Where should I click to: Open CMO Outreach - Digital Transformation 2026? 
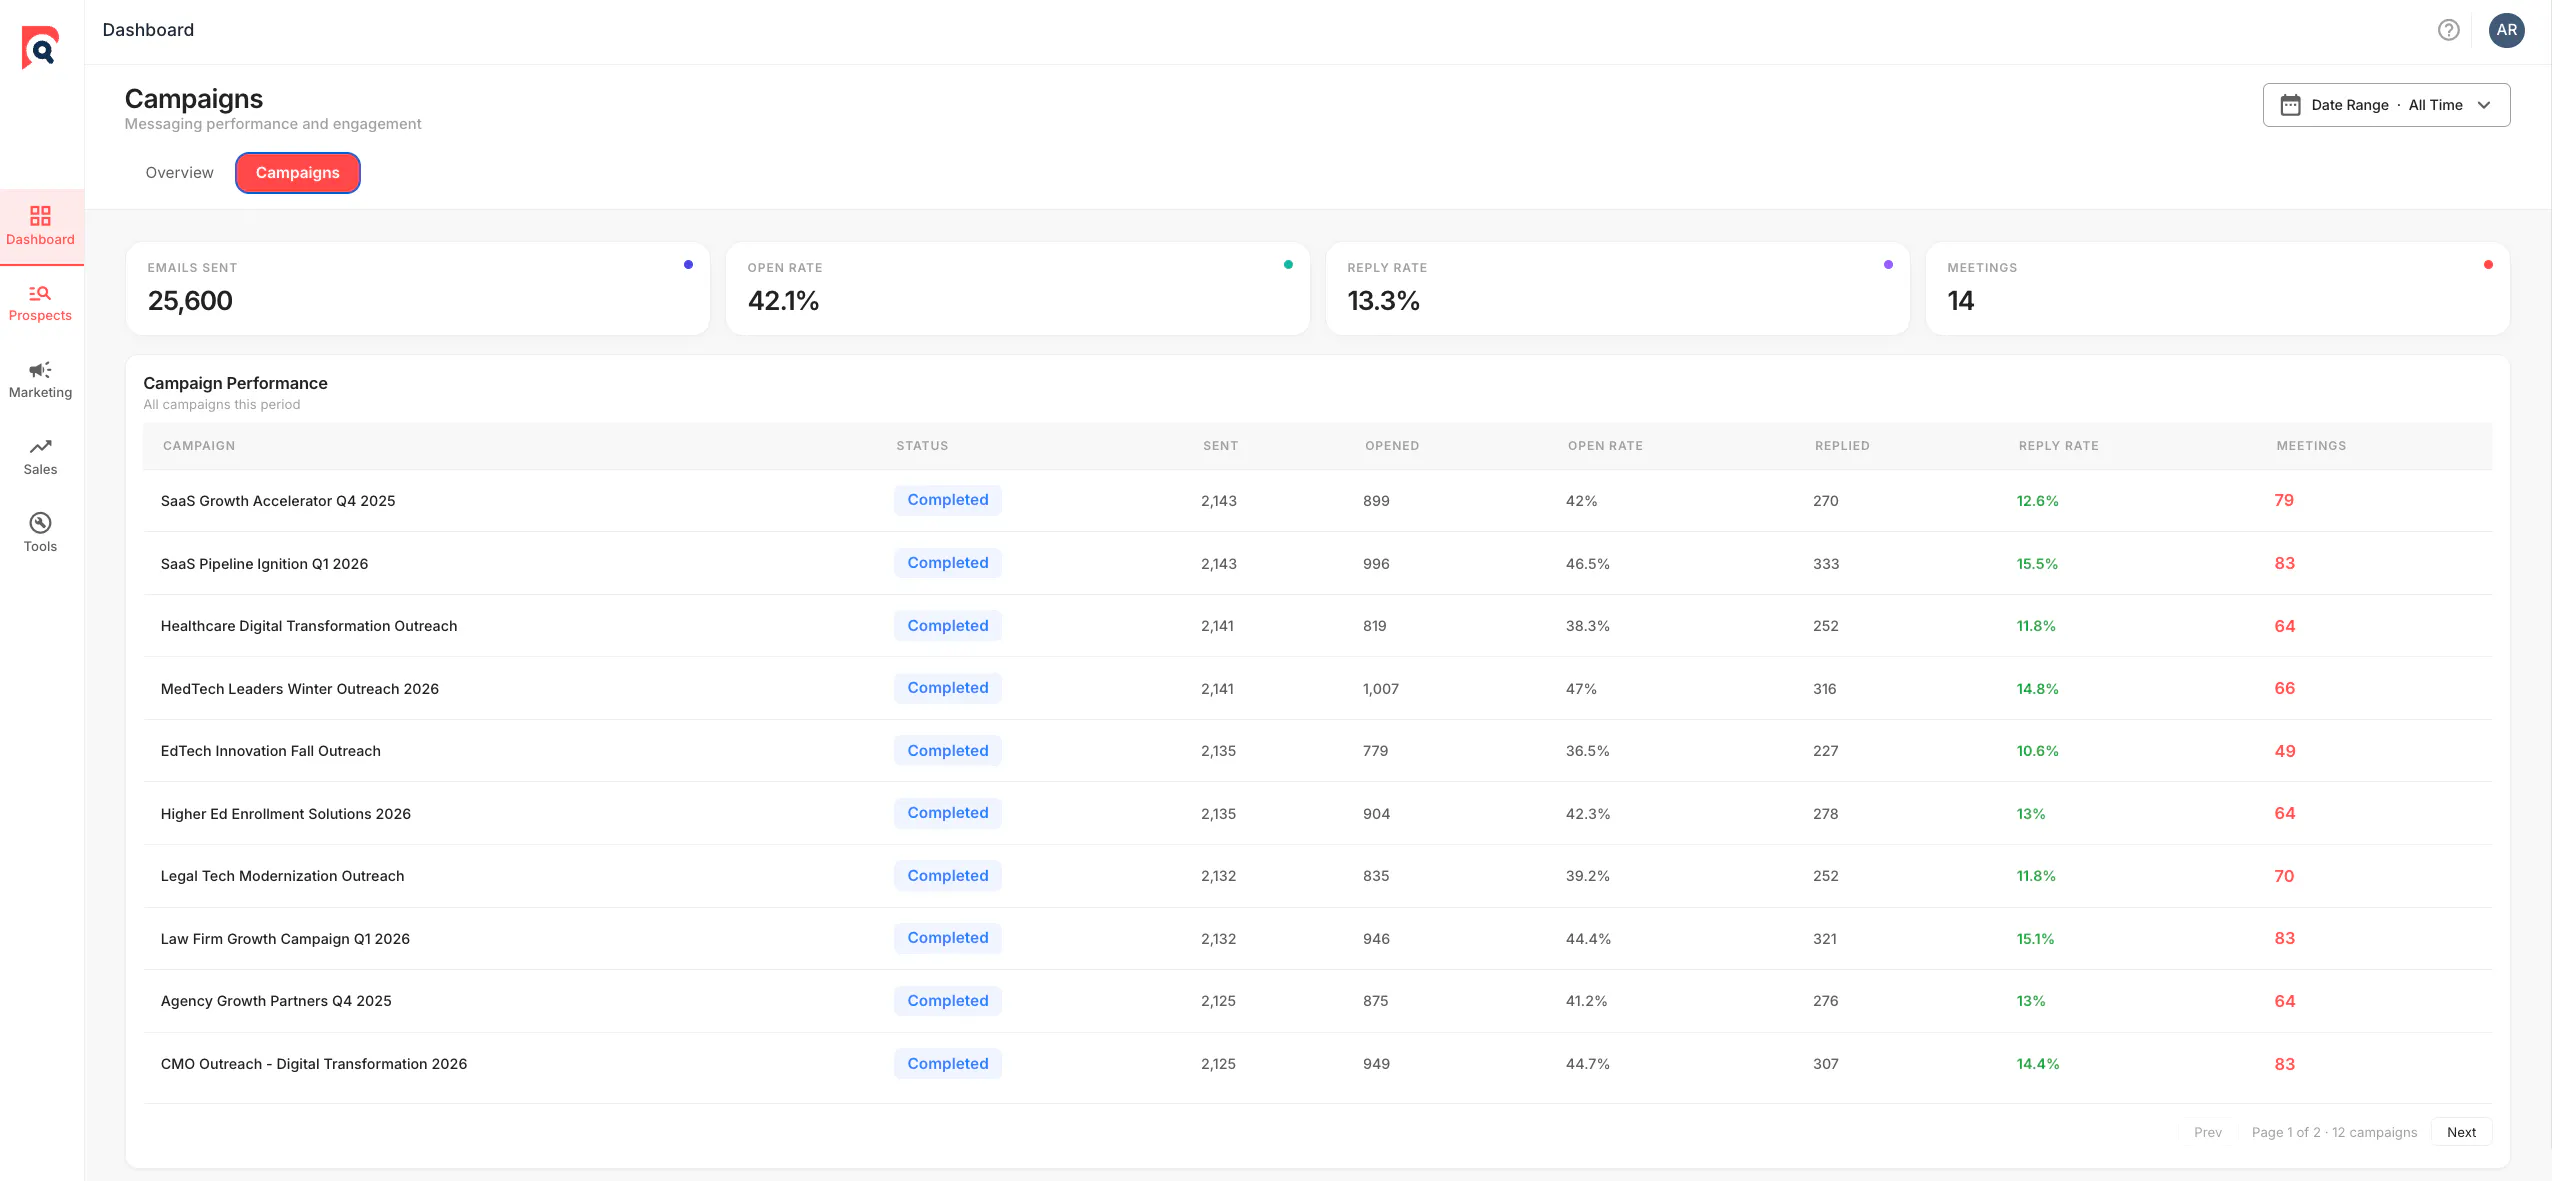point(314,1064)
